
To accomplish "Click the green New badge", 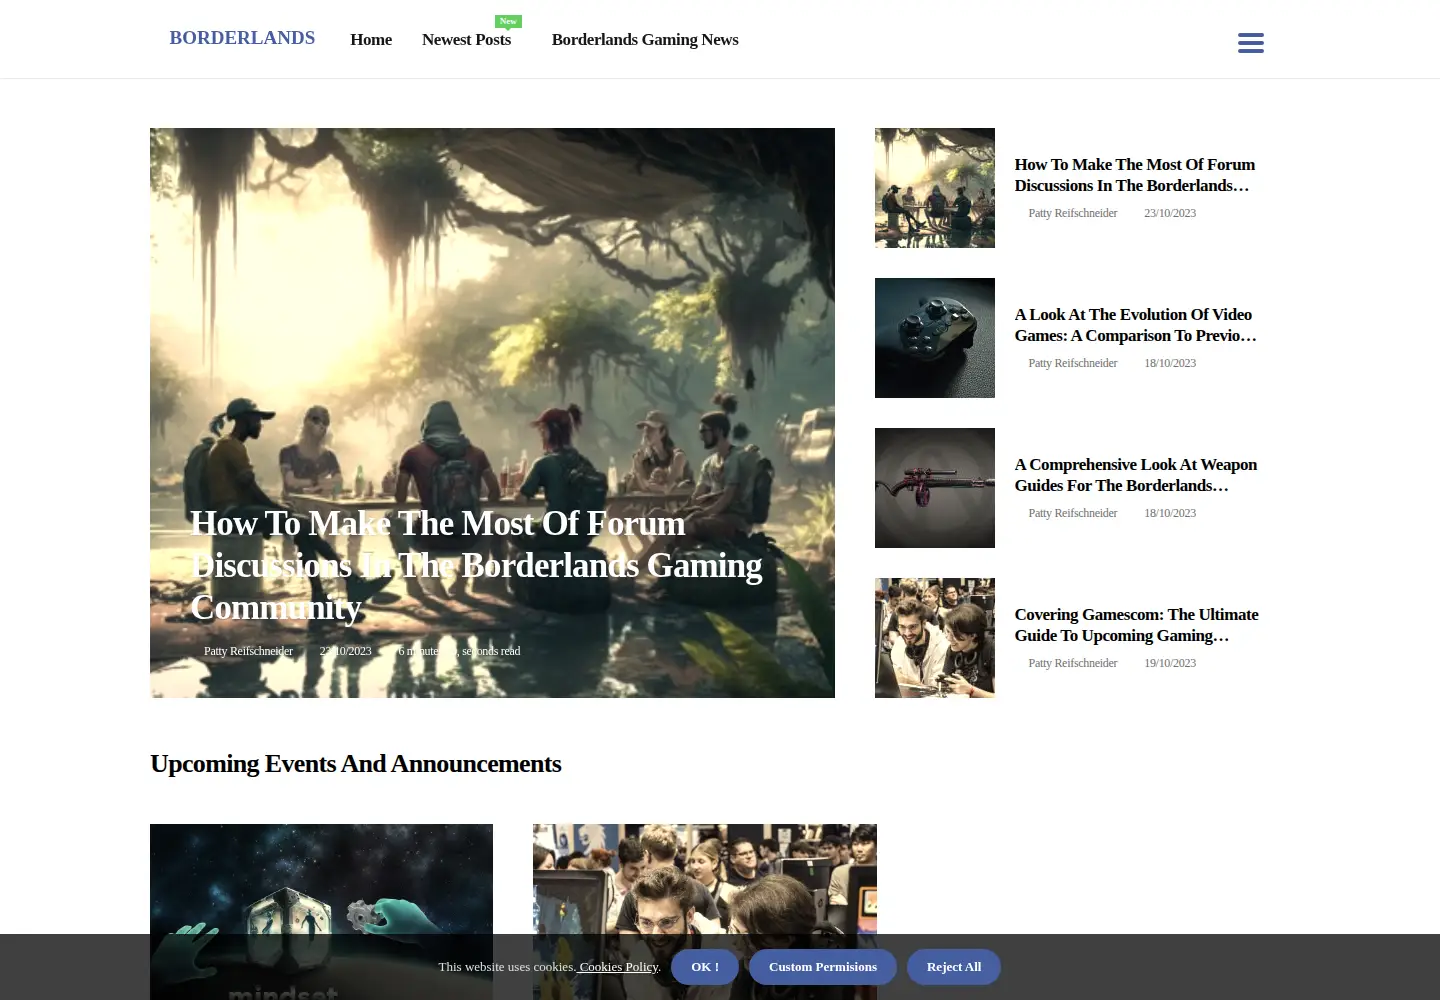I will (508, 21).
